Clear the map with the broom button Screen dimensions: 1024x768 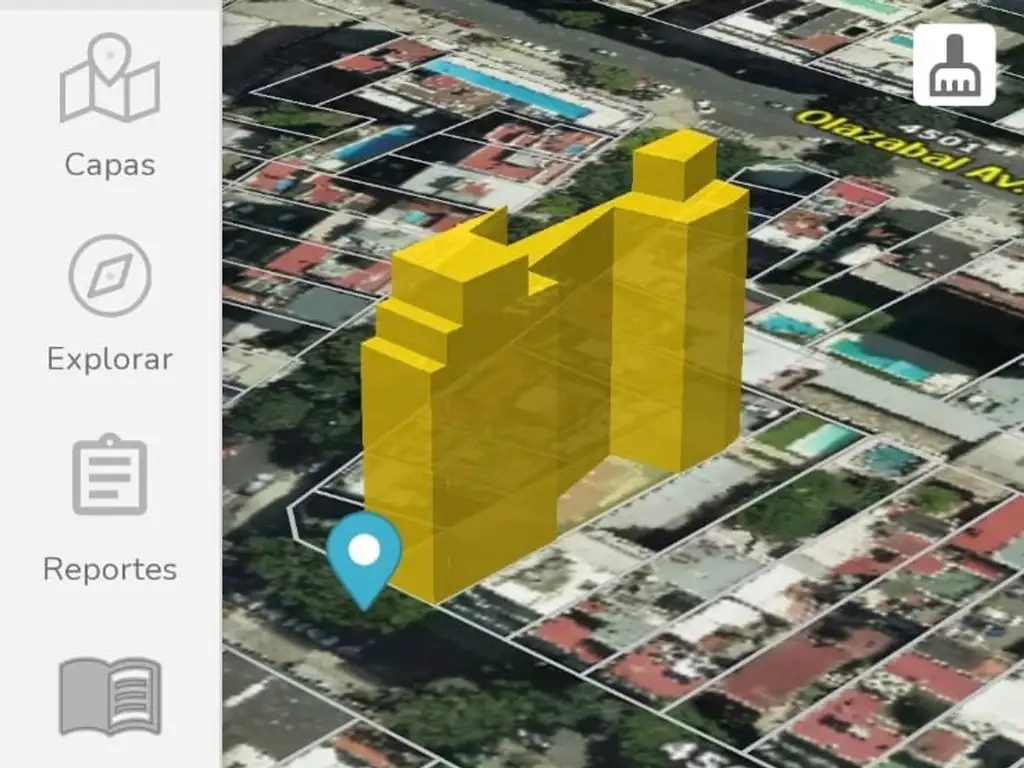click(954, 65)
